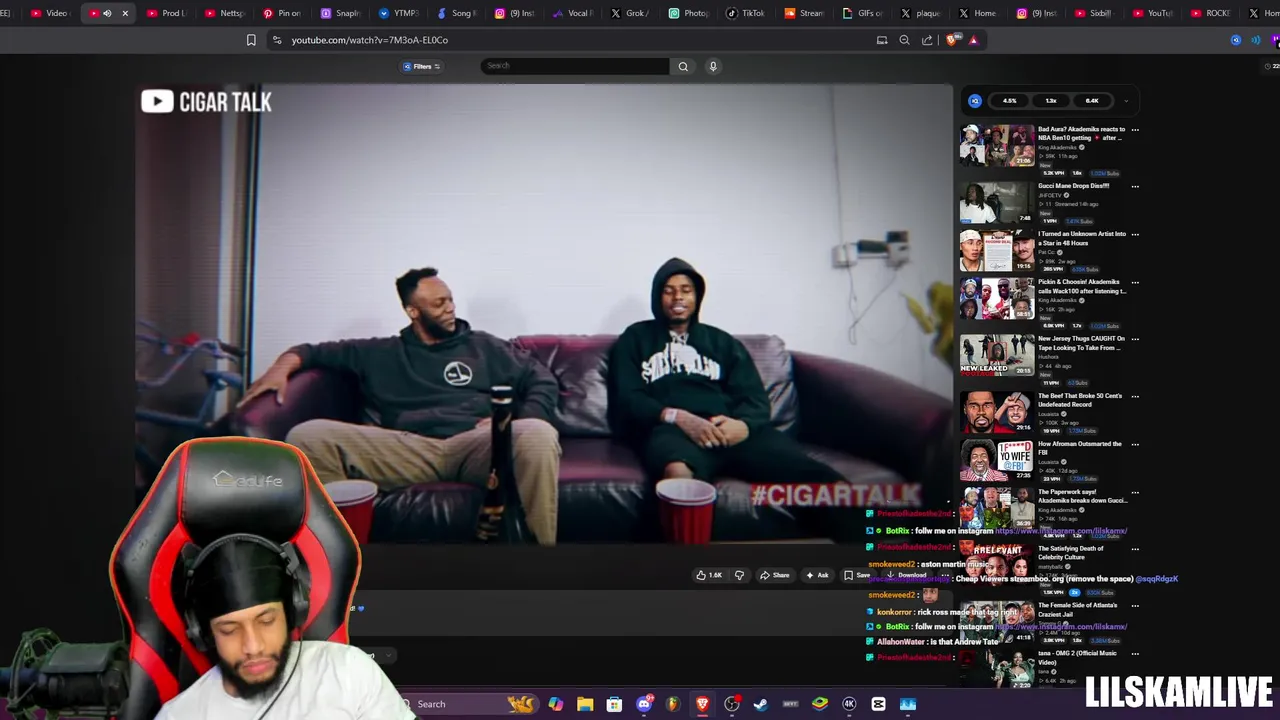Switch to the ROCKS browser tab

point(1210,13)
